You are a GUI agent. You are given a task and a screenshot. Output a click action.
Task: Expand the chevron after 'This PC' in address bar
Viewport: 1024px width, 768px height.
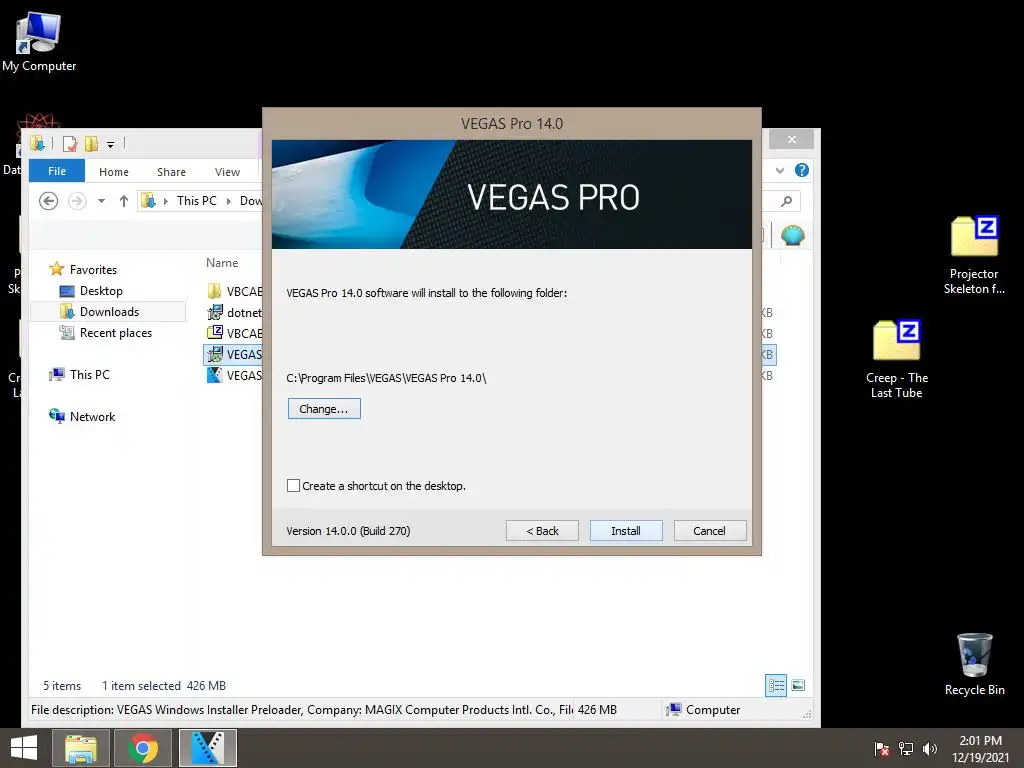click(x=229, y=201)
